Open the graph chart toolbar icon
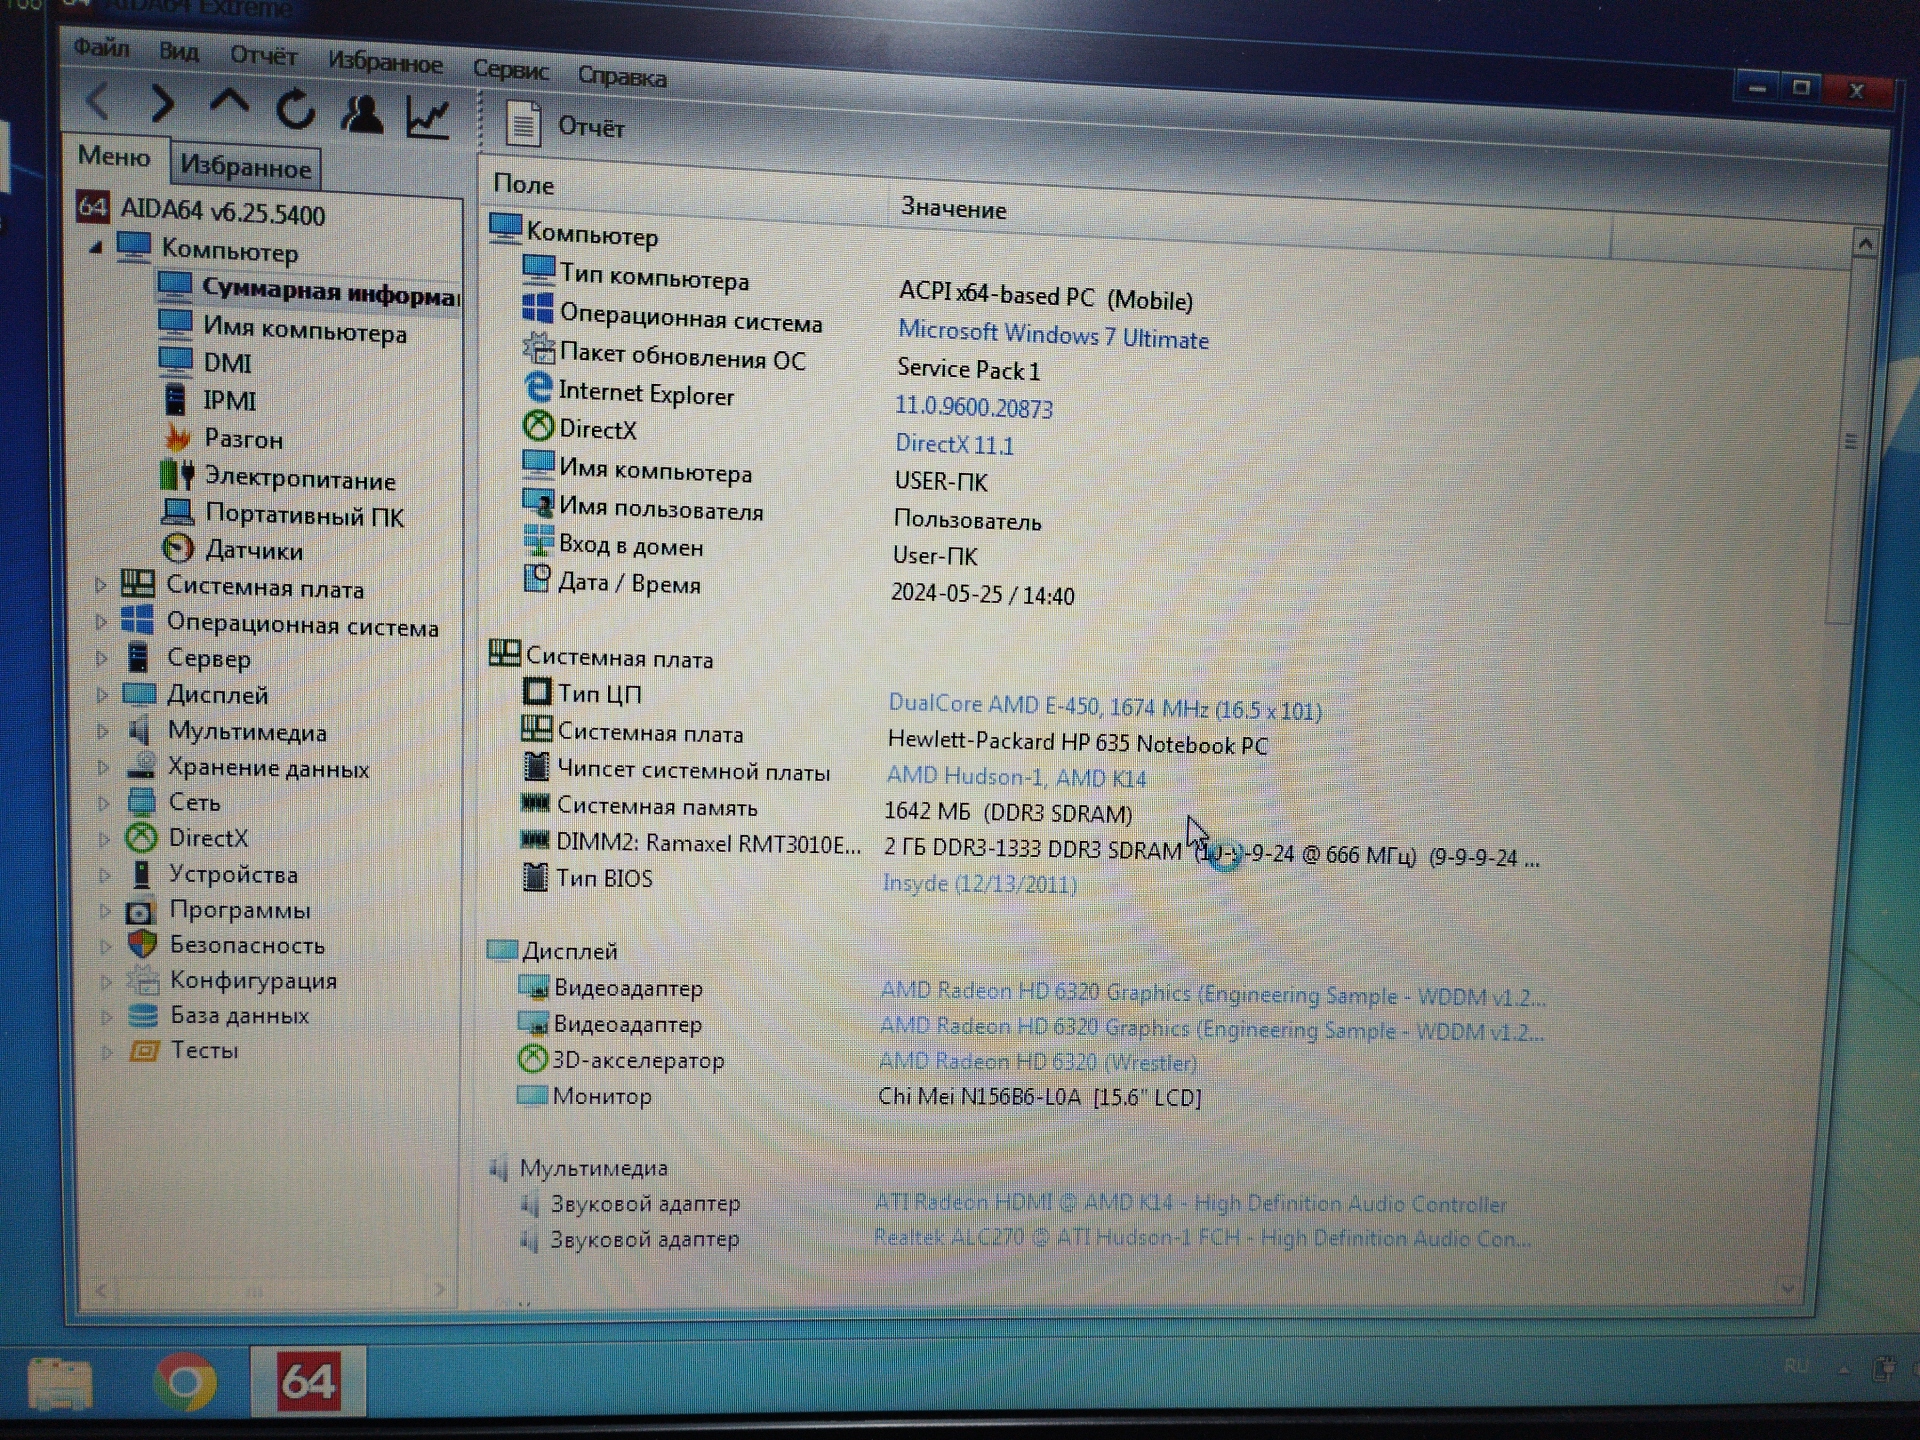 pyautogui.click(x=428, y=118)
